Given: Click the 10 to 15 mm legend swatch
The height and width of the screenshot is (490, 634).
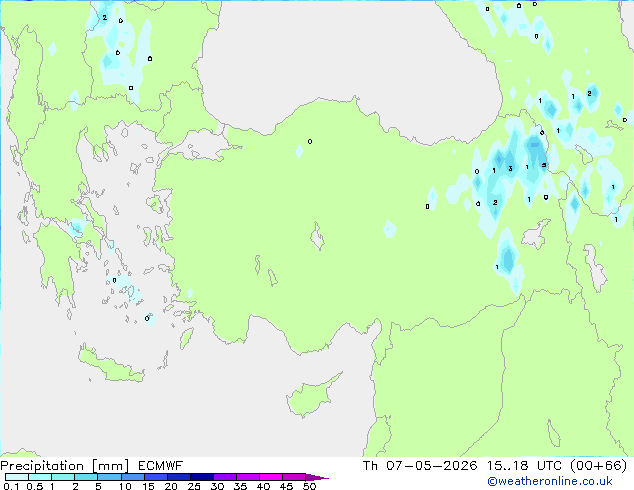Looking at the screenshot, I should point(132,477).
